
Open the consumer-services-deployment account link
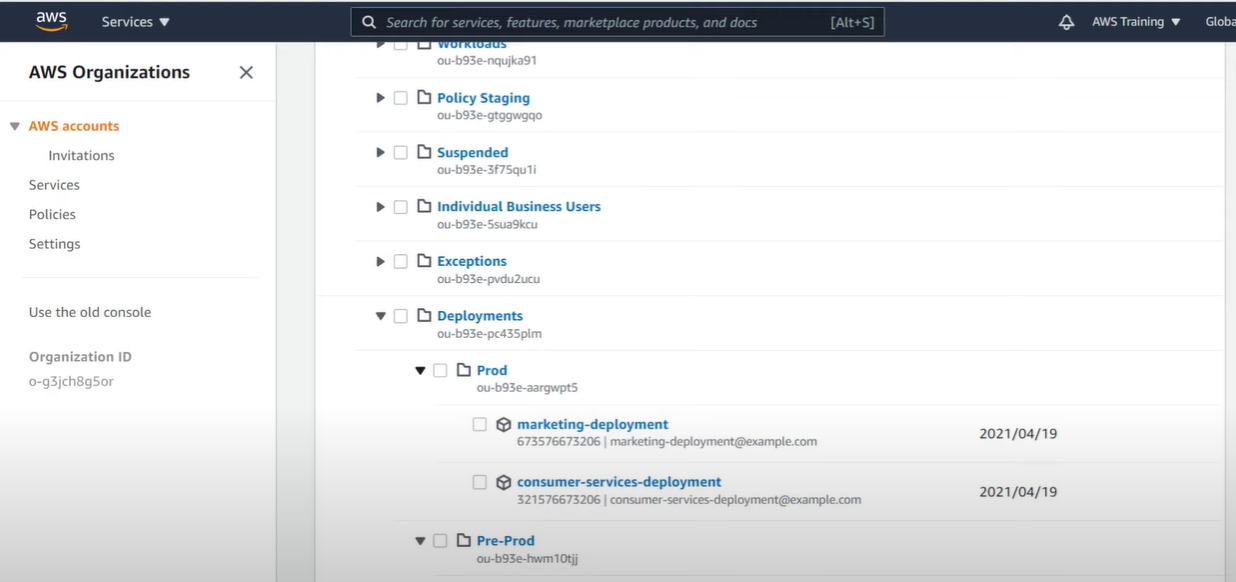(x=619, y=482)
